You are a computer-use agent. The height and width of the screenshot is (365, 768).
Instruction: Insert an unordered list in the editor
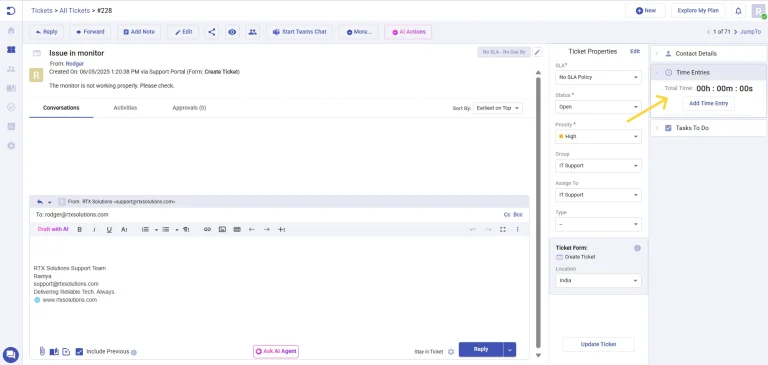coord(166,229)
